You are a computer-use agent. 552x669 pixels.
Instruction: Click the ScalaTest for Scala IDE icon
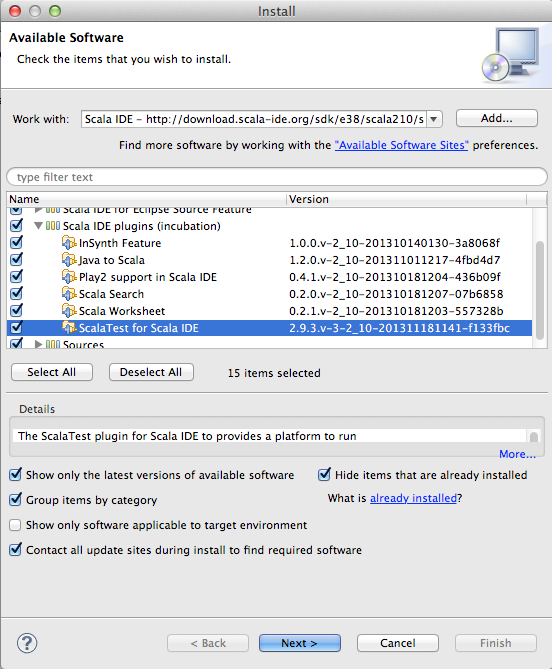tap(69, 328)
